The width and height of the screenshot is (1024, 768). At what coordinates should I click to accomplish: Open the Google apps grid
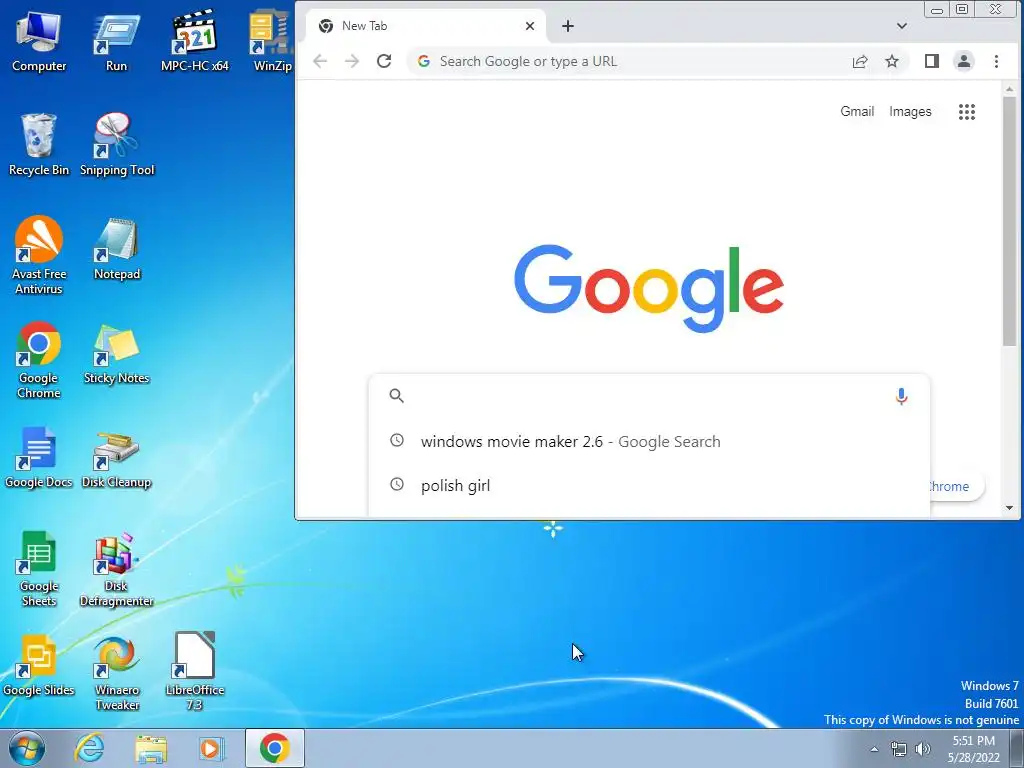point(967,112)
